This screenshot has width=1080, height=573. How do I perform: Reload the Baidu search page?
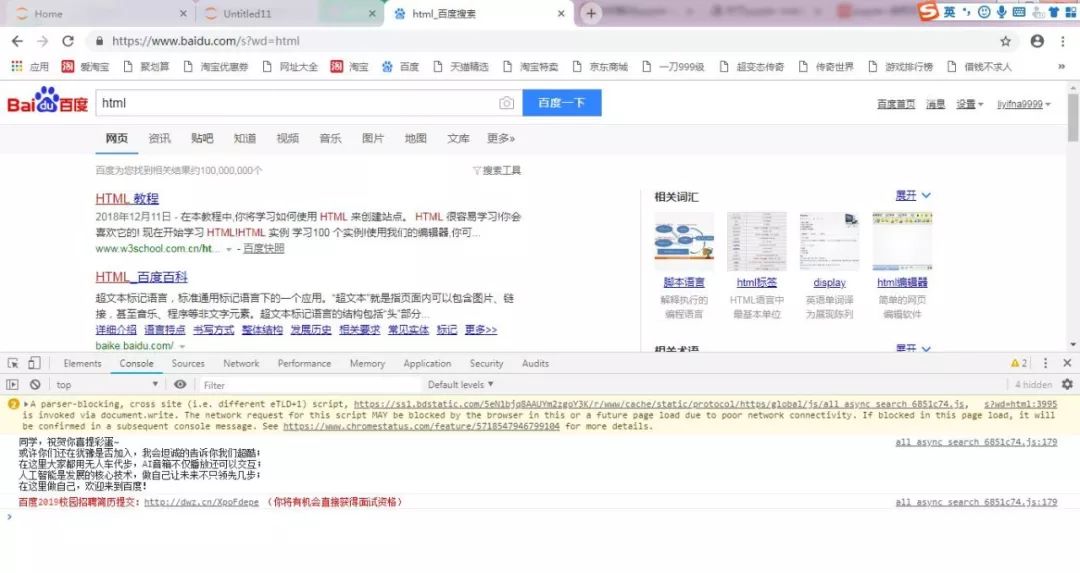click(x=68, y=41)
